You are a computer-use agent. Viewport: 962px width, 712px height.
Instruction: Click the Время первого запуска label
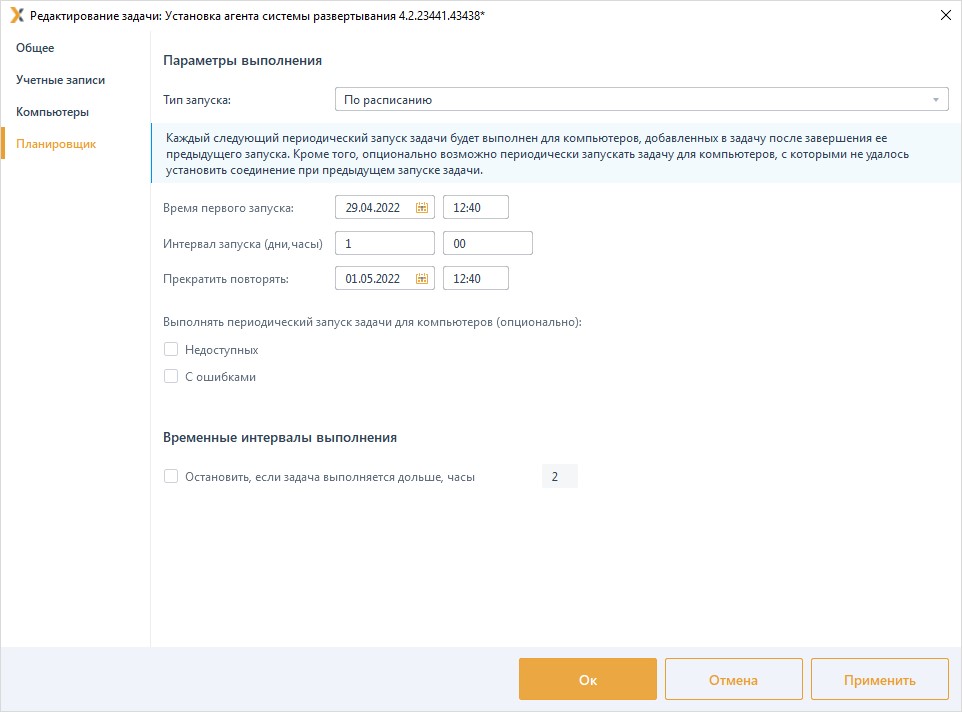(228, 208)
